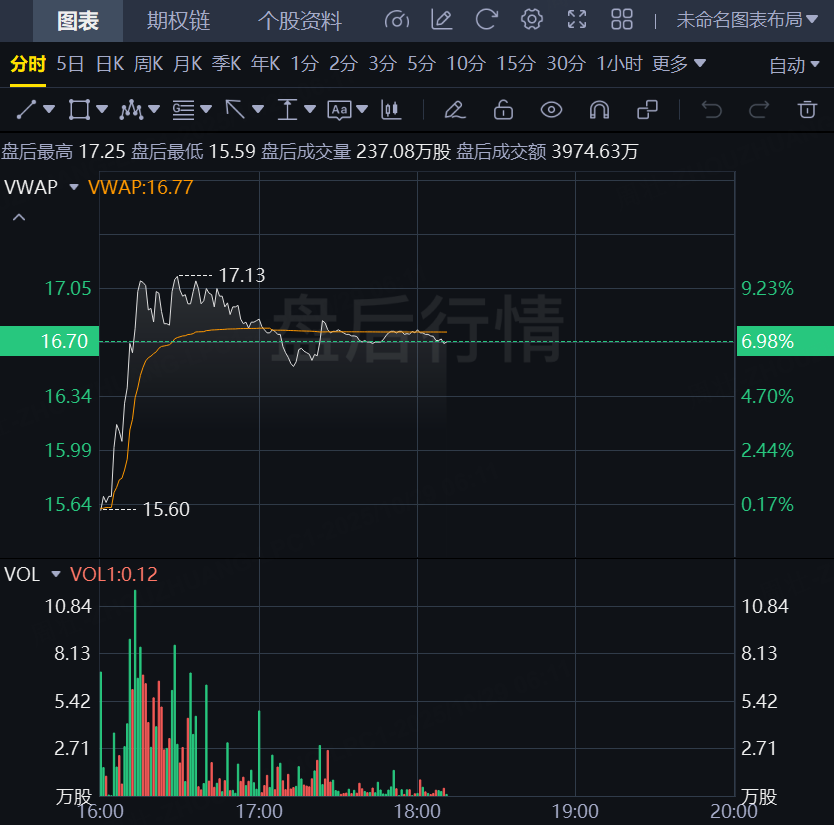Open the 未命名图表布局 layout dropdown

tap(747, 20)
